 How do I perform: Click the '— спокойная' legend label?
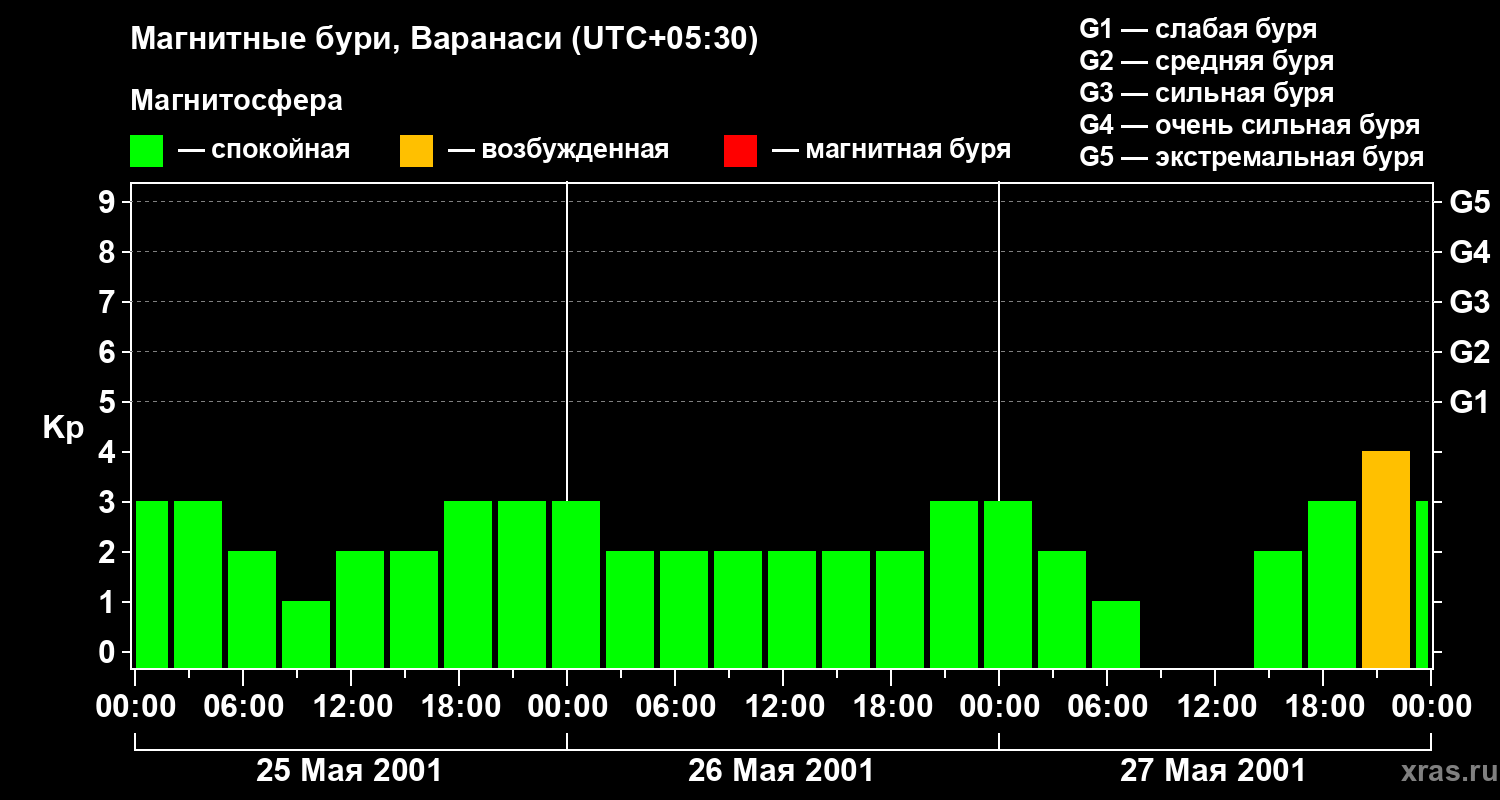coord(264,150)
